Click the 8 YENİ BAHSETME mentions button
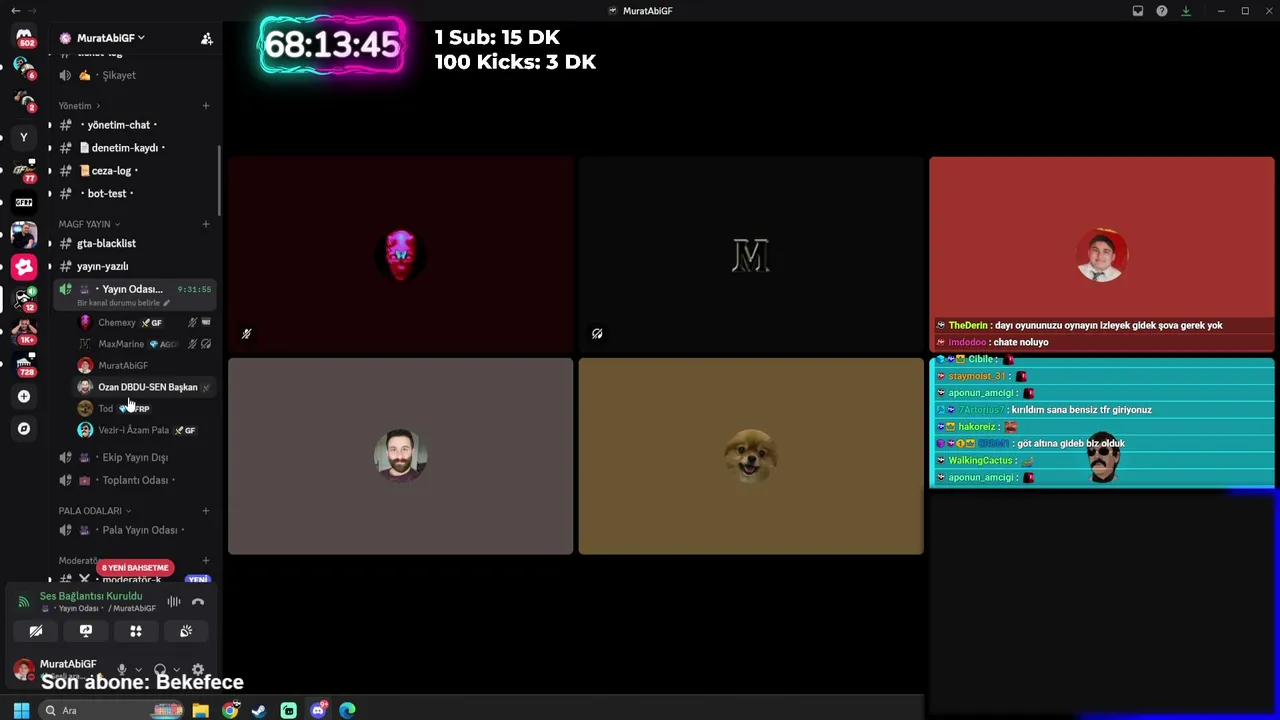 pos(135,568)
